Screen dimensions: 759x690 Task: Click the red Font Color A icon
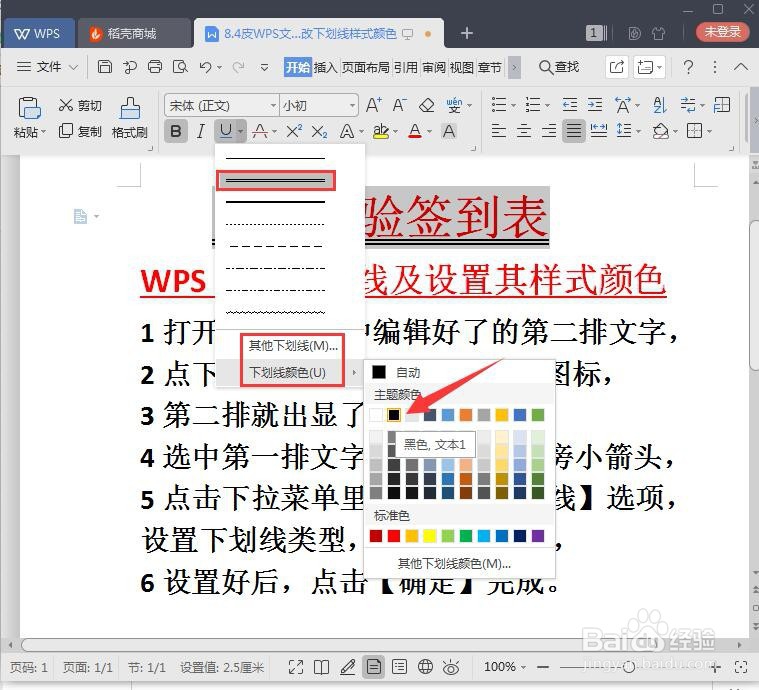[415, 131]
